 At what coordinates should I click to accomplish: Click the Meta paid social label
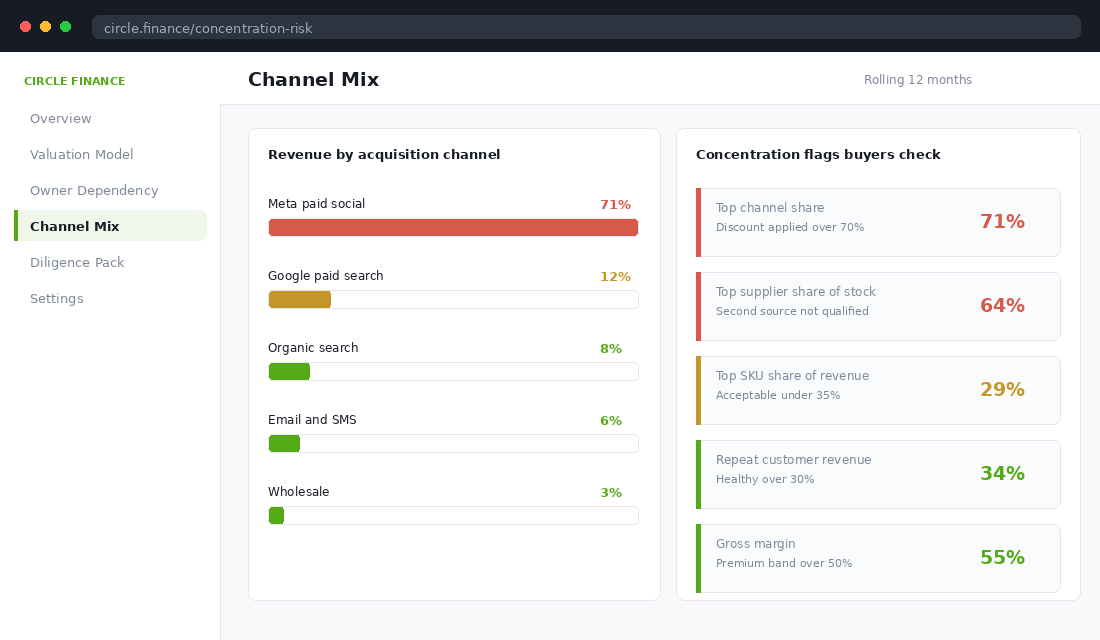tap(316, 204)
